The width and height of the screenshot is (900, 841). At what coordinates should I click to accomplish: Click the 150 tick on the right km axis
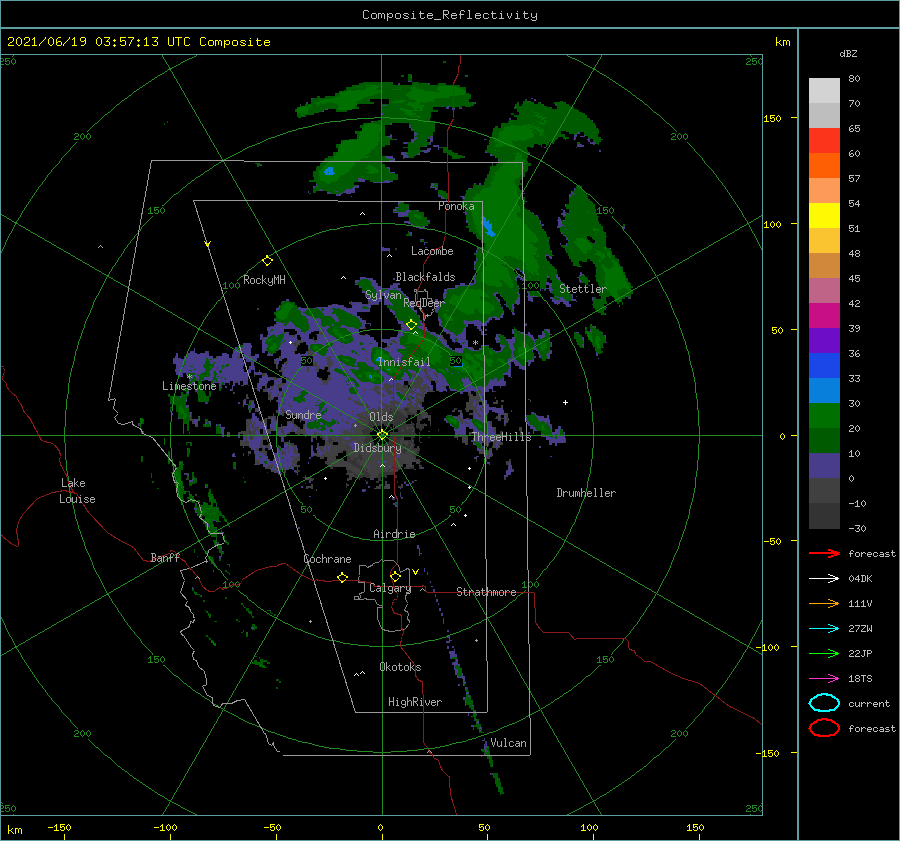pyautogui.click(x=773, y=118)
